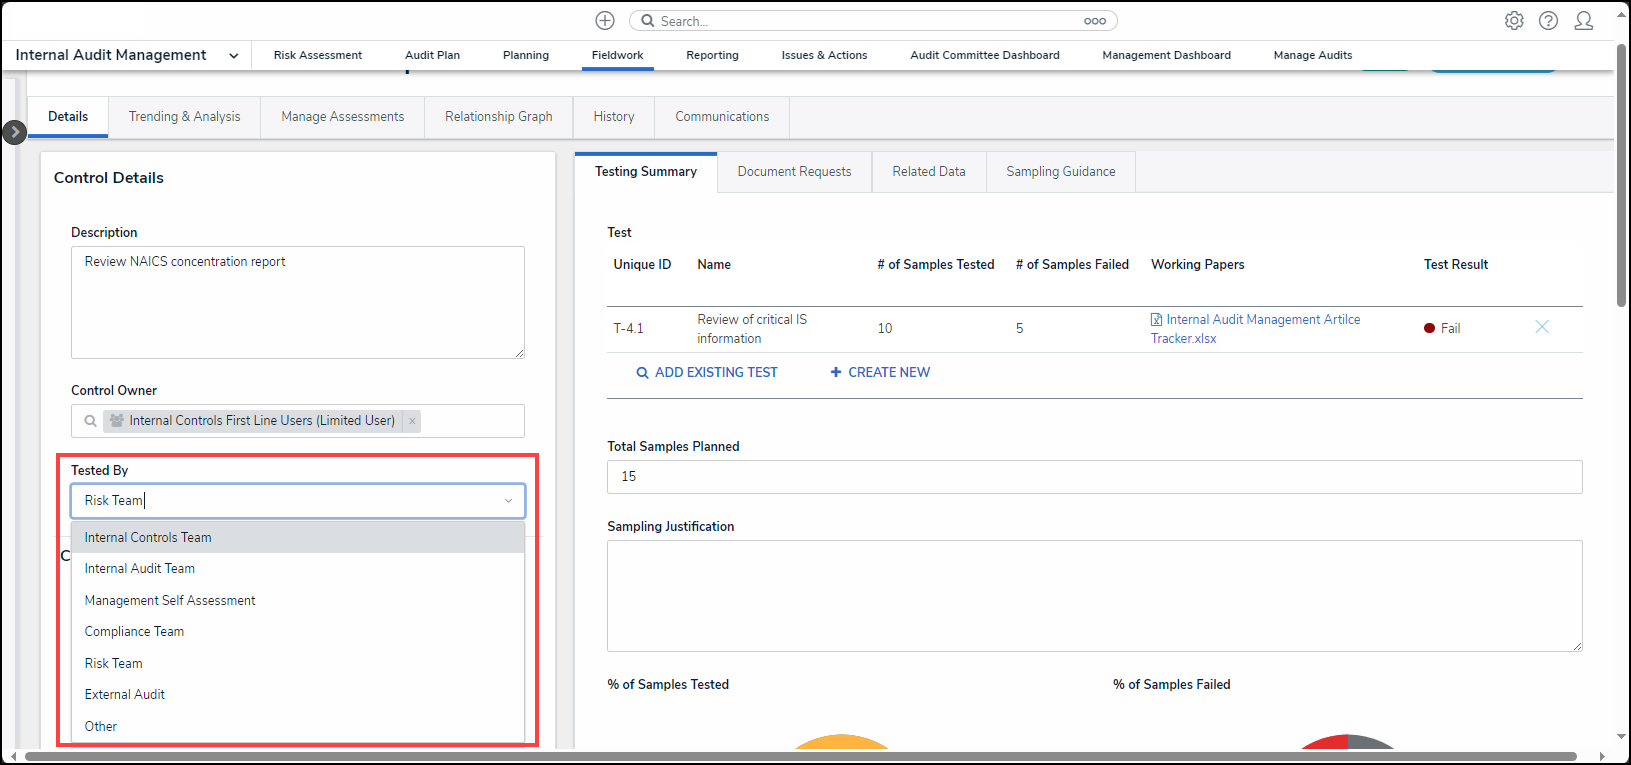Image resolution: width=1631 pixels, height=765 pixels.
Task: Click the three-dots icon in search bar
Action: coord(1094,21)
